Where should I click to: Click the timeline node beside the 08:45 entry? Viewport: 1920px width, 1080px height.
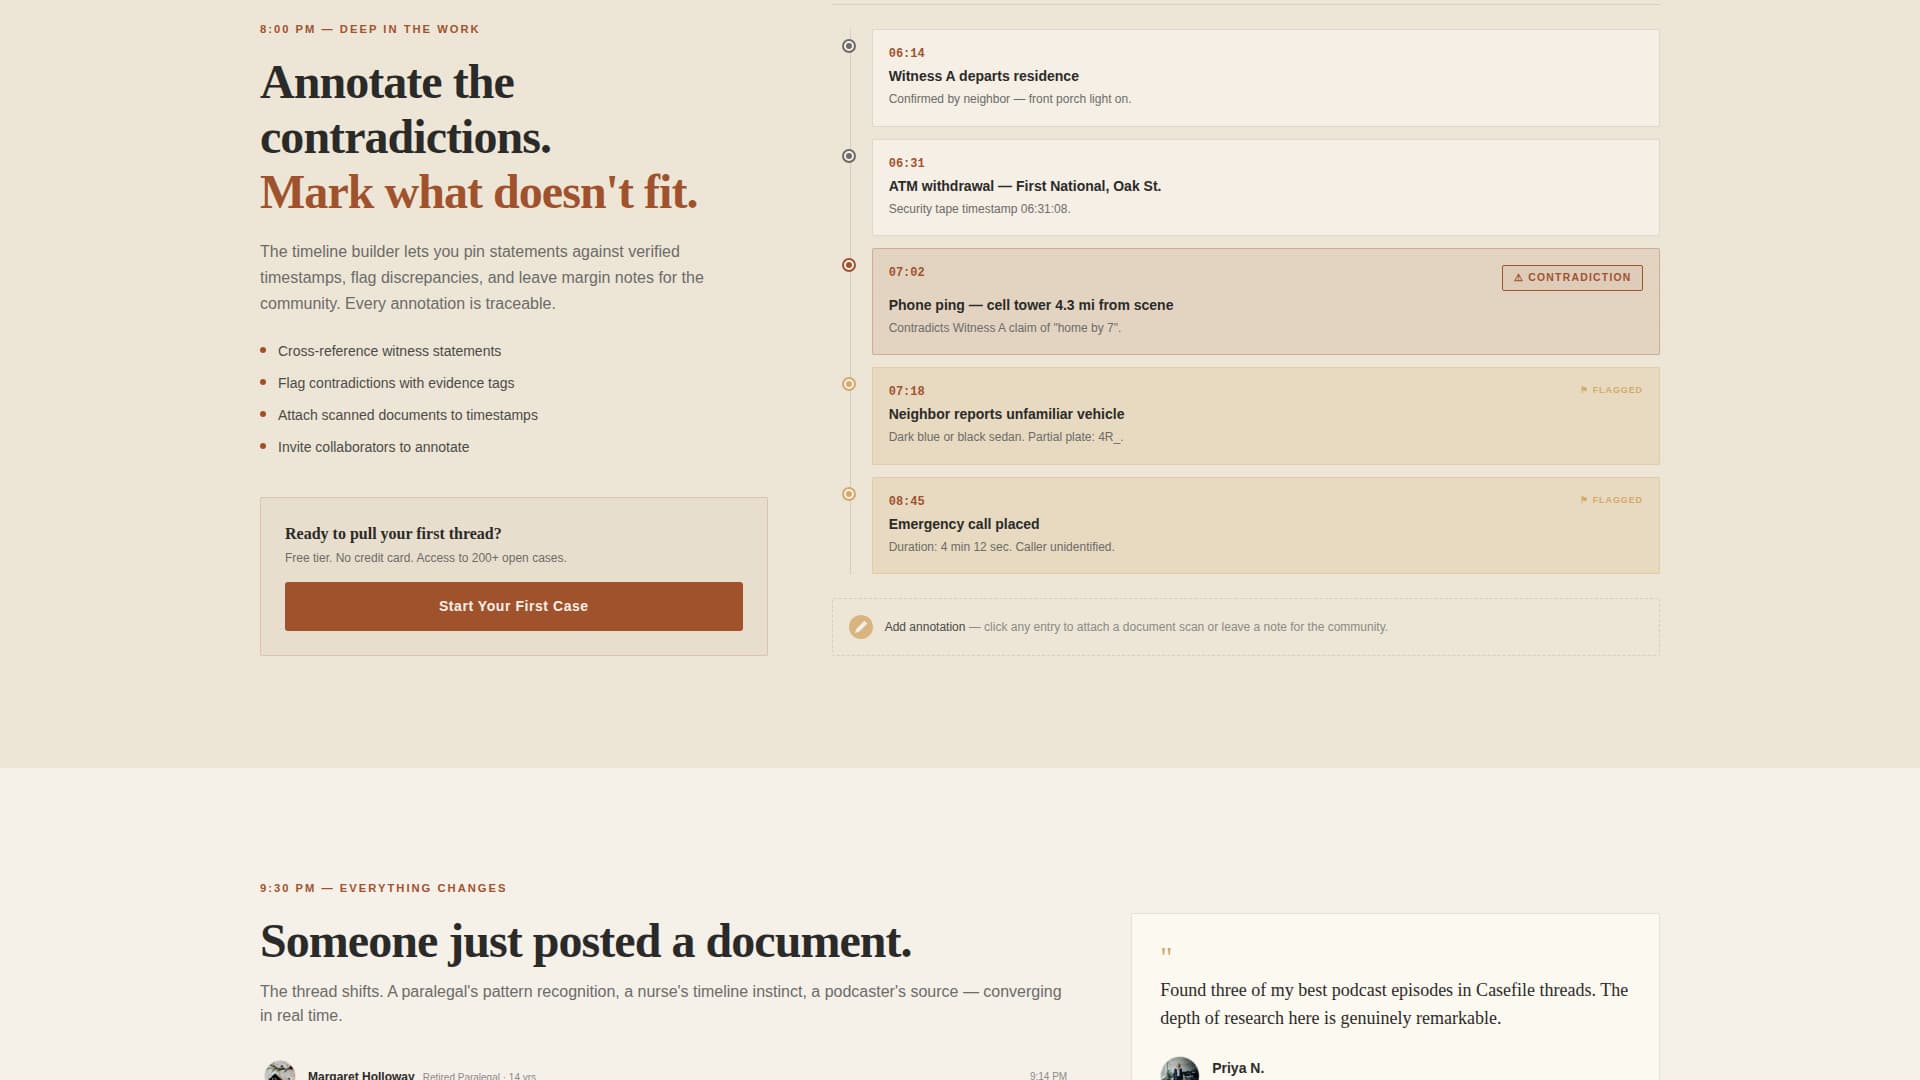point(849,493)
